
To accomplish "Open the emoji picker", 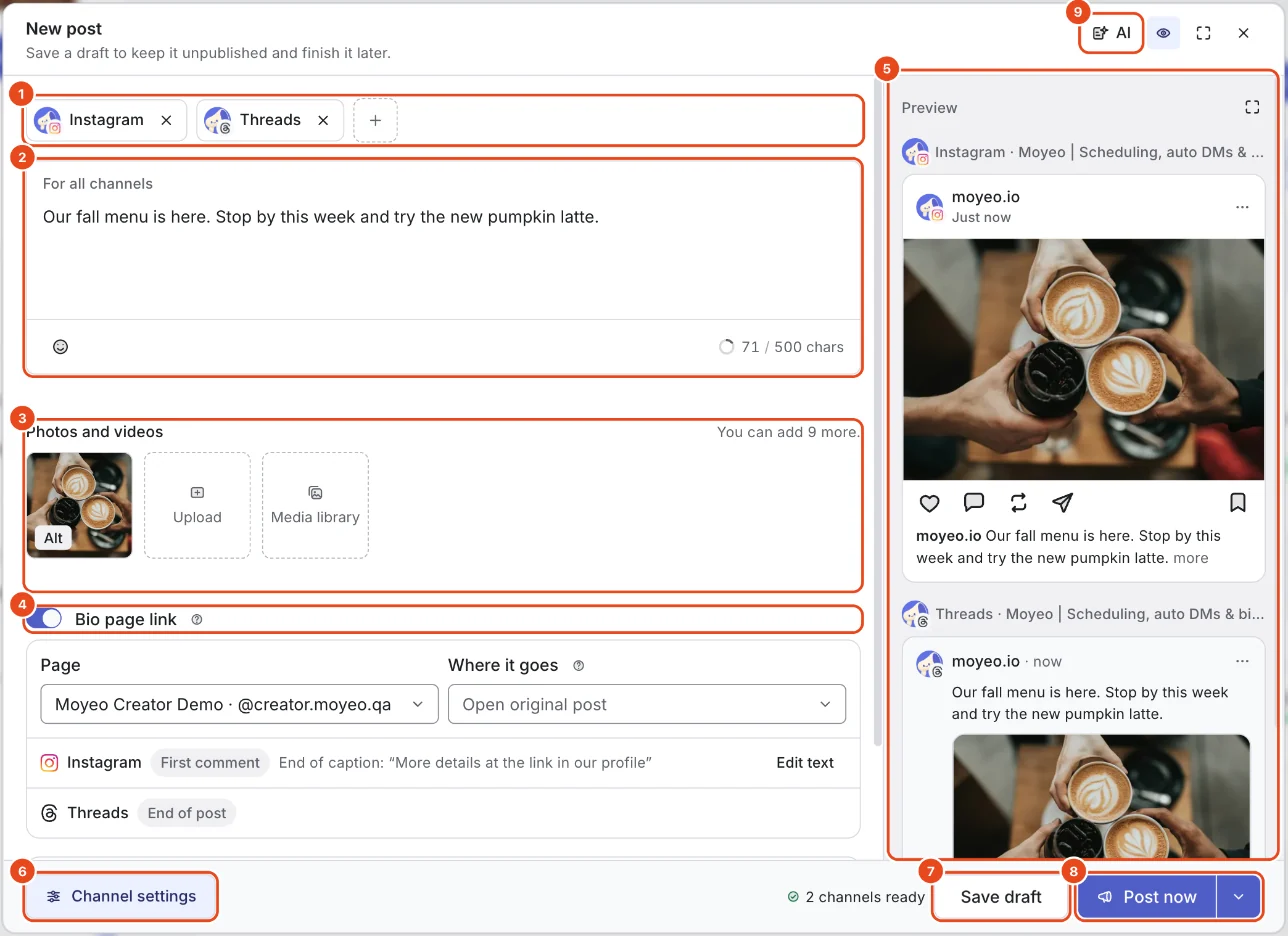I will (x=60, y=347).
